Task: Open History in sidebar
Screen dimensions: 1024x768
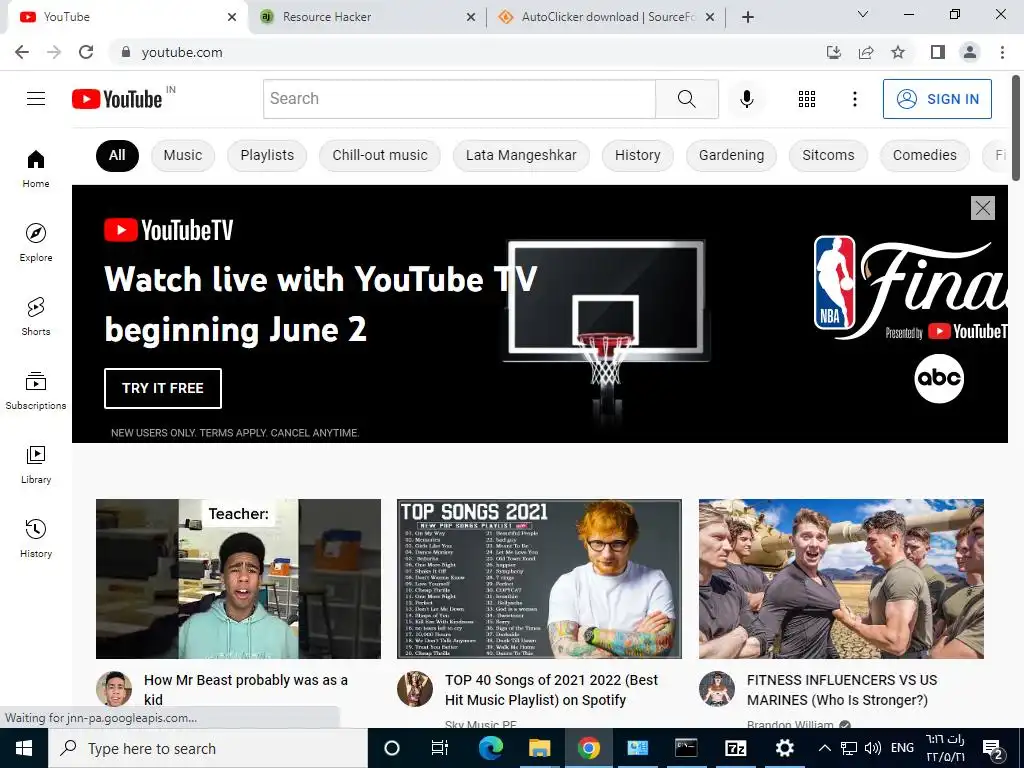Action: tap(36, 538)
